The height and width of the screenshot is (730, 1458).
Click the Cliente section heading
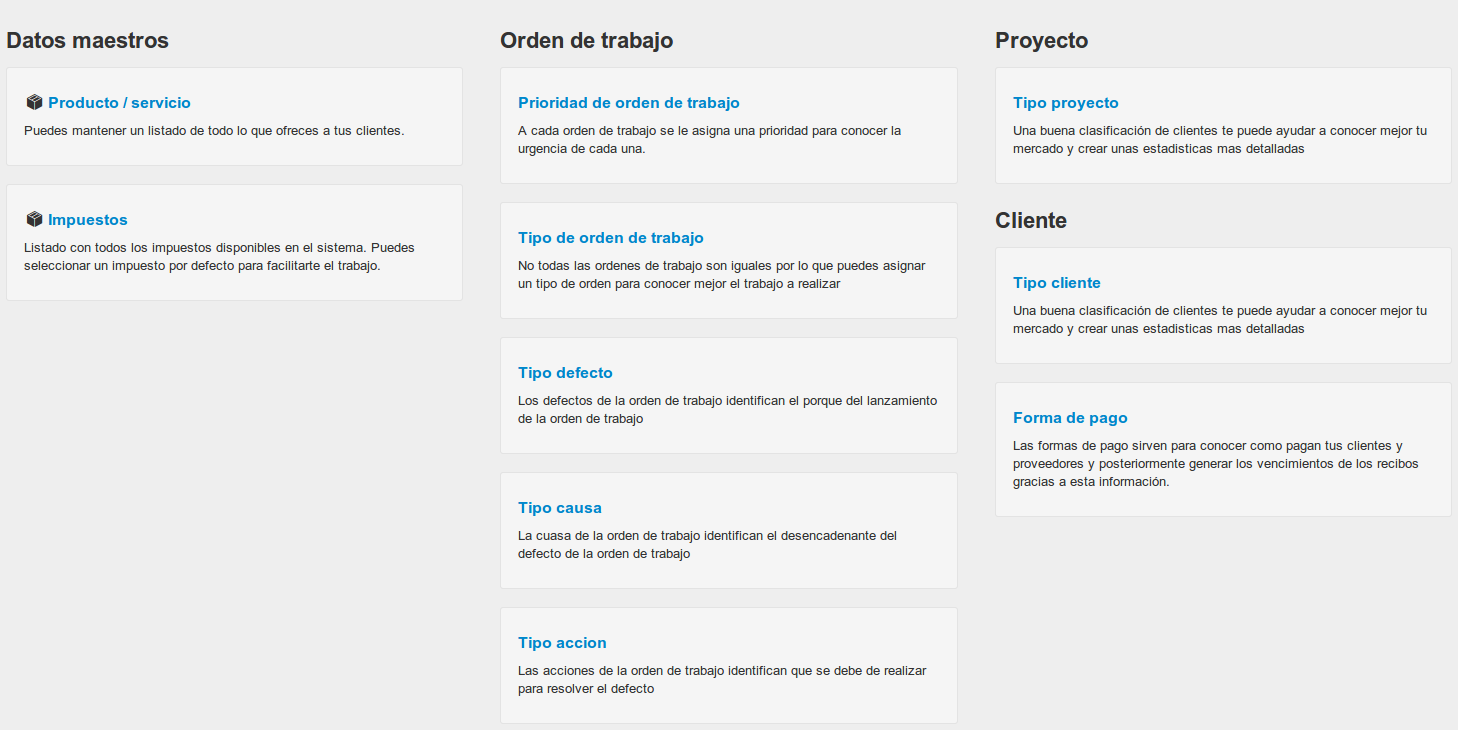click(x=1031, y=220)
